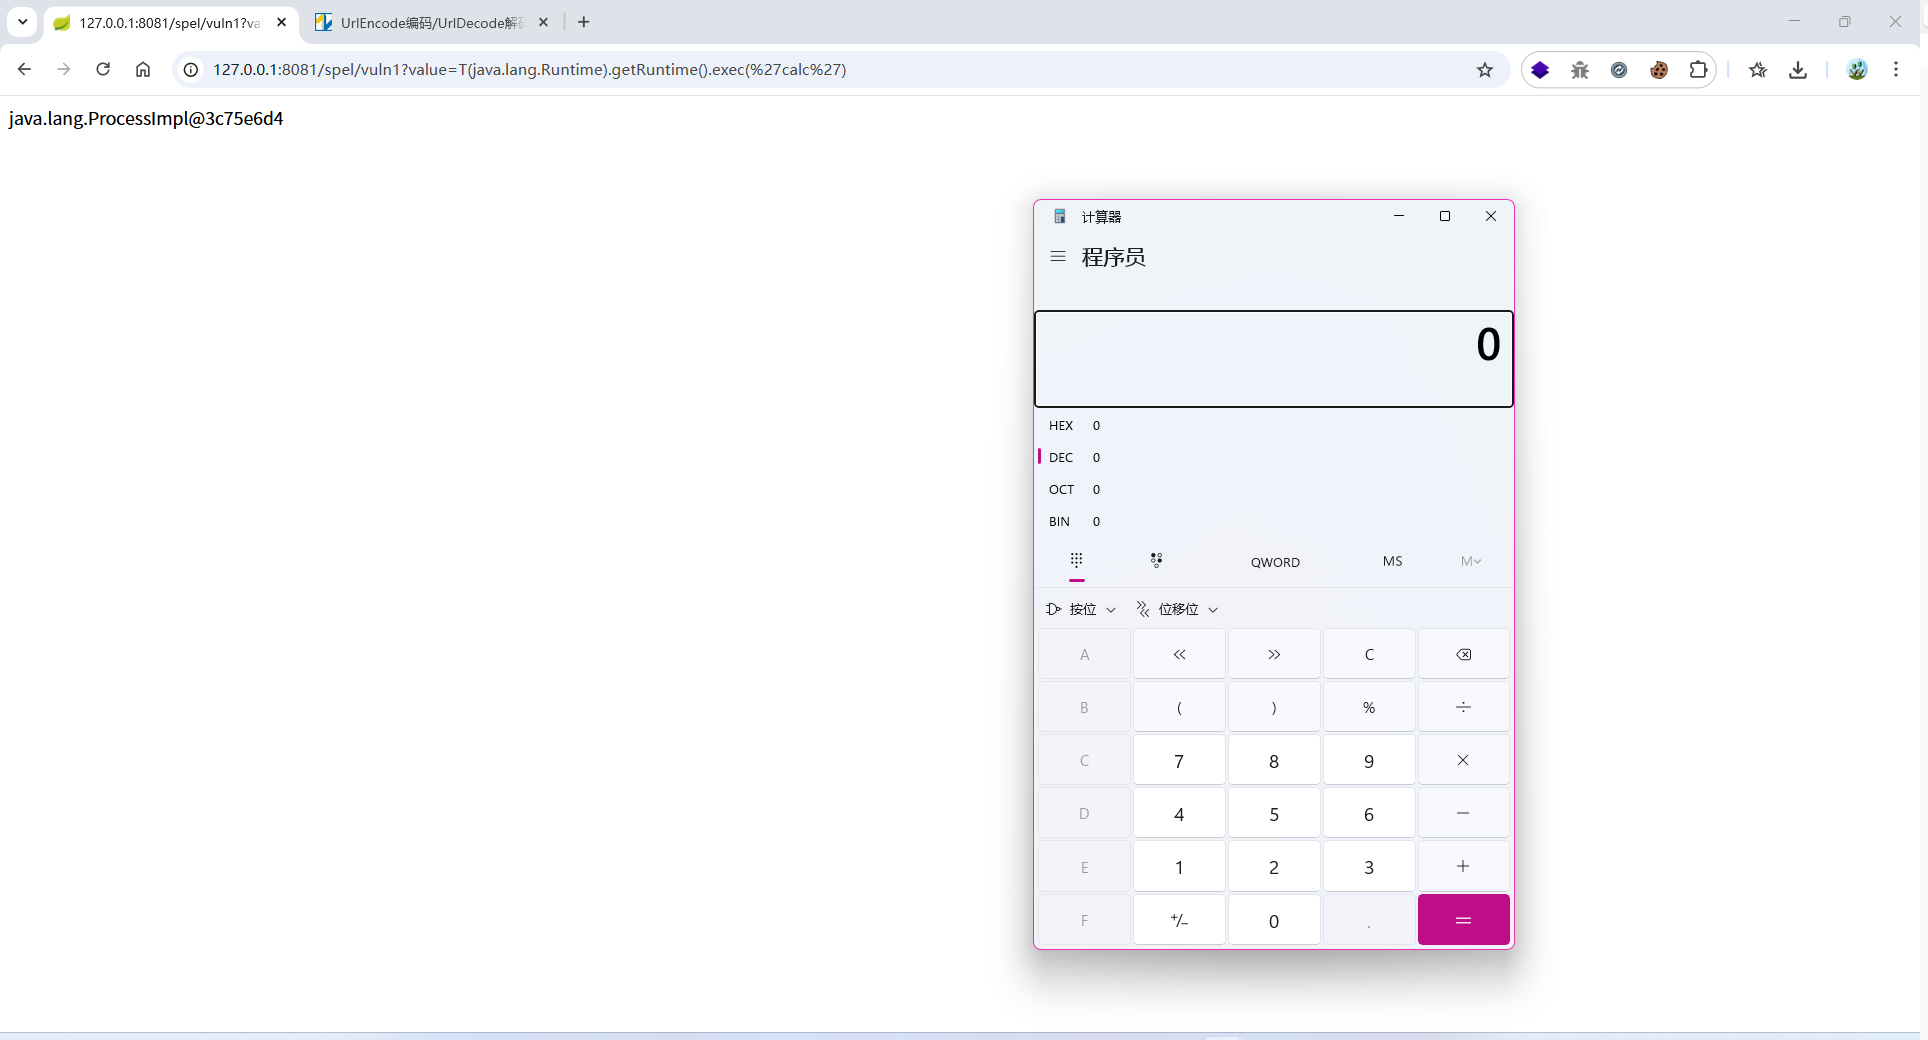Click the digit 3 key
1928x1040 pixels.
(1369, 867)
